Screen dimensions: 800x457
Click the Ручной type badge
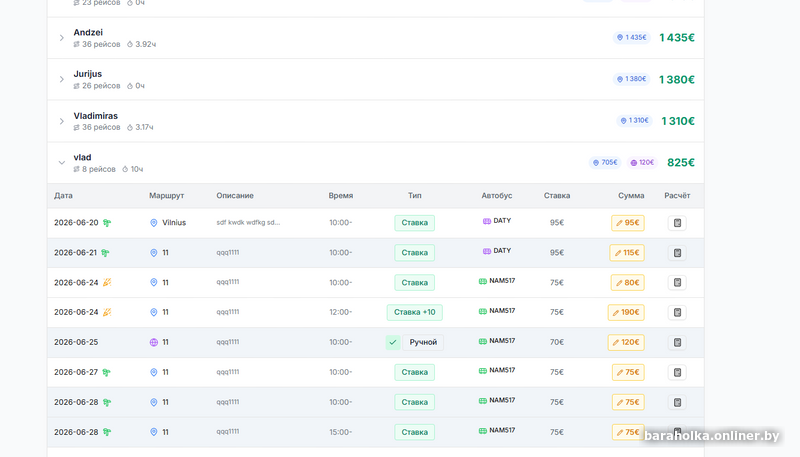423,342
